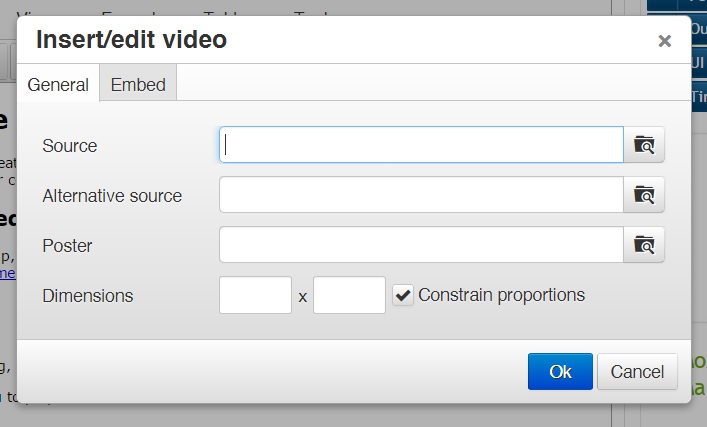Screen dimensions: 707x427
Task: Focus the Source text field
Action: pyautogui.click(x=421, y=145)
